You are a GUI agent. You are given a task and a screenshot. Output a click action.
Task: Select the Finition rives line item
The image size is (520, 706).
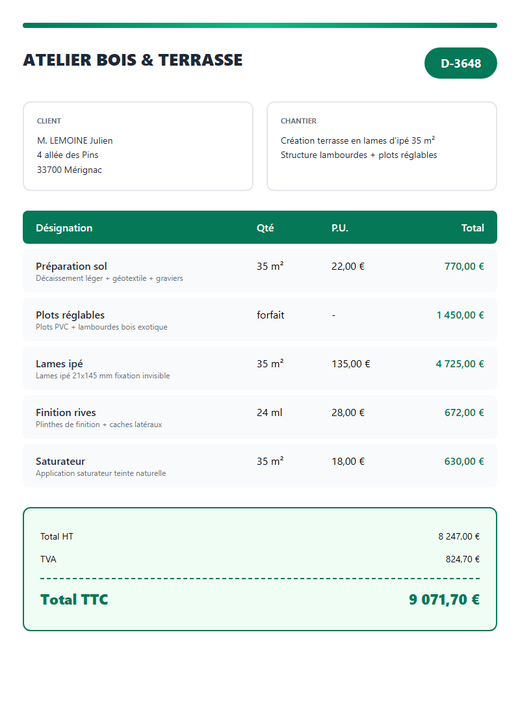click(x=260, y=417)
